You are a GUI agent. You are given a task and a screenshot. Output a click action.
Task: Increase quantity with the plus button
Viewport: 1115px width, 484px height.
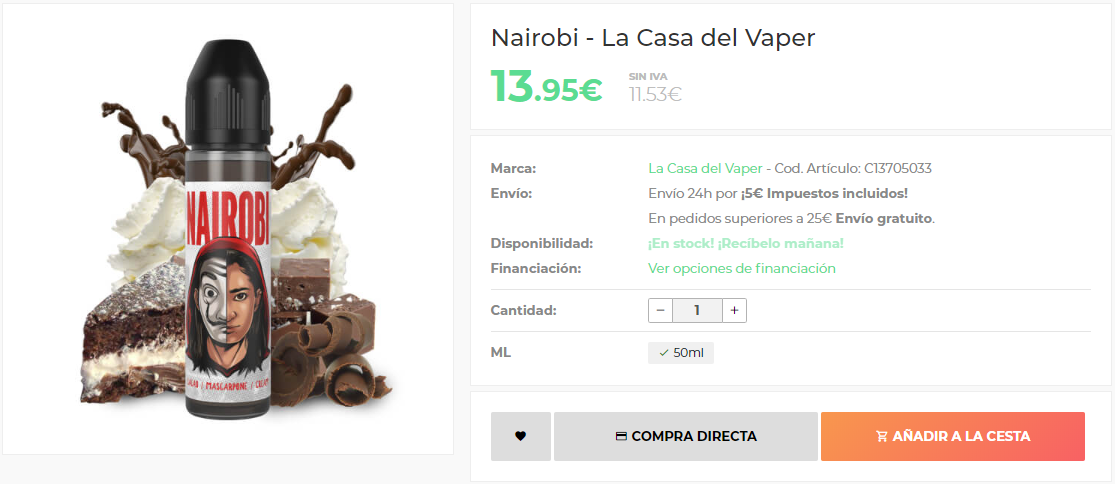[735, 311]
